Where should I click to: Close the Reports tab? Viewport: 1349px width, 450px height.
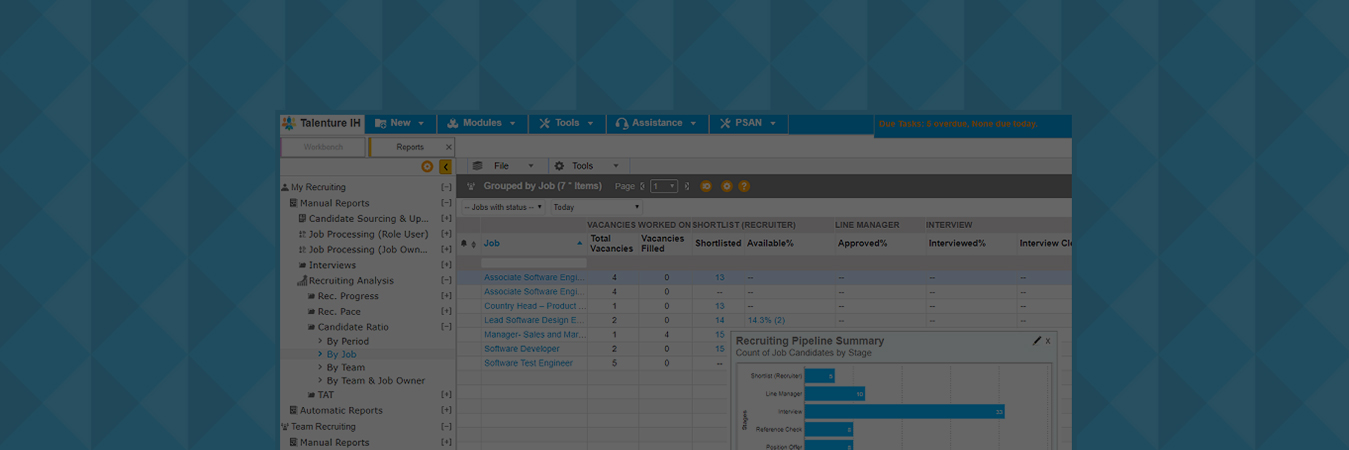point(448,147)
